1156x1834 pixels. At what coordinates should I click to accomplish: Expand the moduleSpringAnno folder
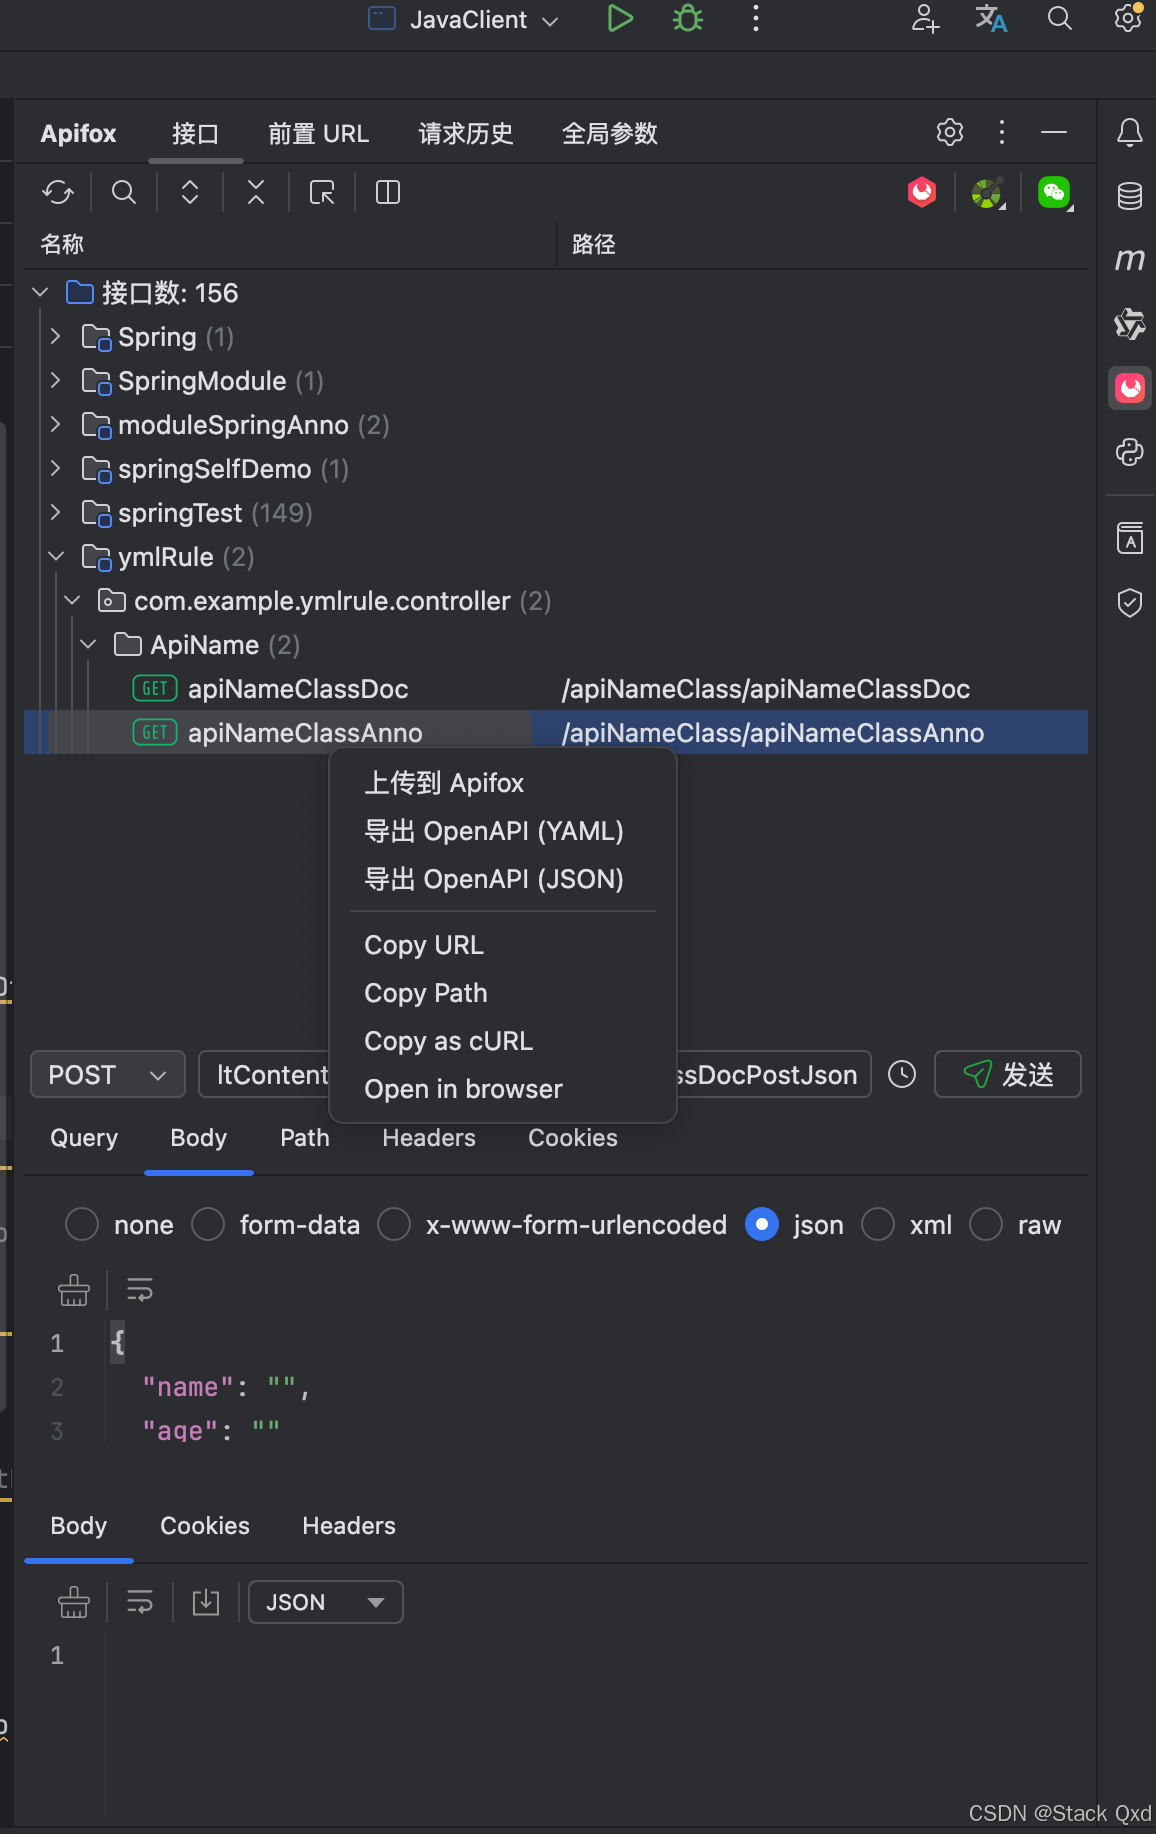[56, 424]
